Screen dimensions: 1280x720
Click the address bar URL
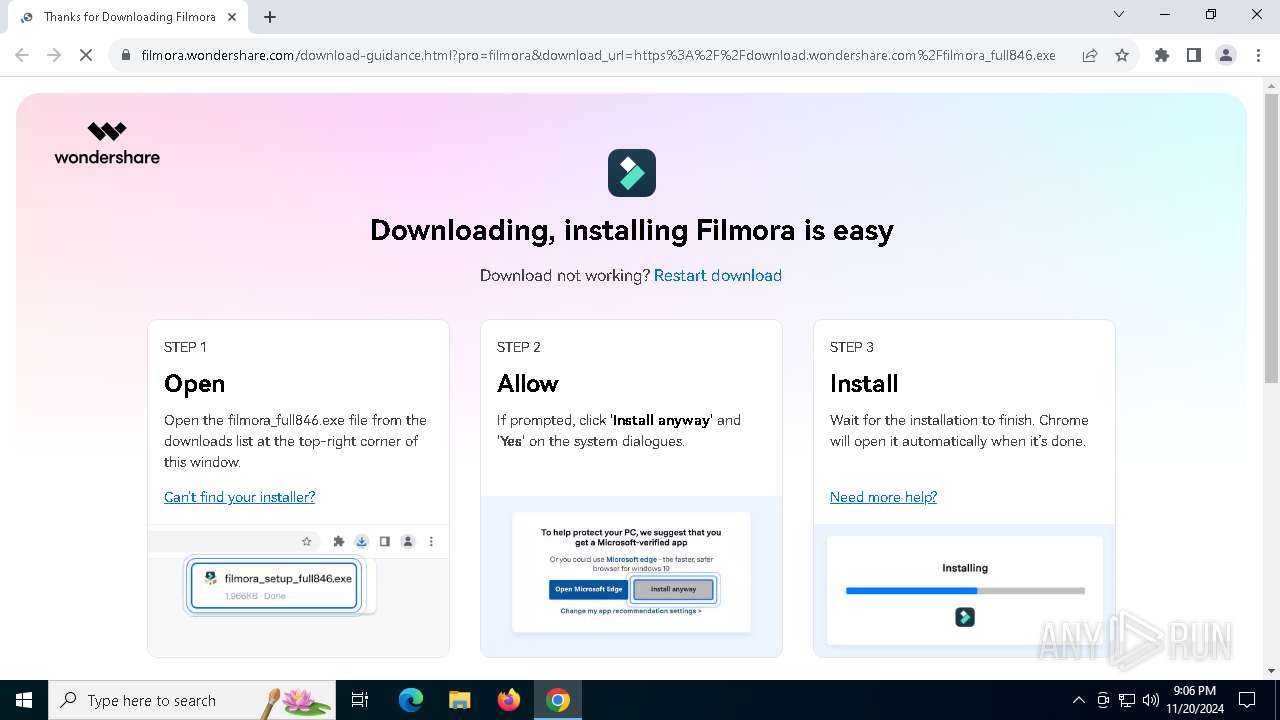pos(598,55)
